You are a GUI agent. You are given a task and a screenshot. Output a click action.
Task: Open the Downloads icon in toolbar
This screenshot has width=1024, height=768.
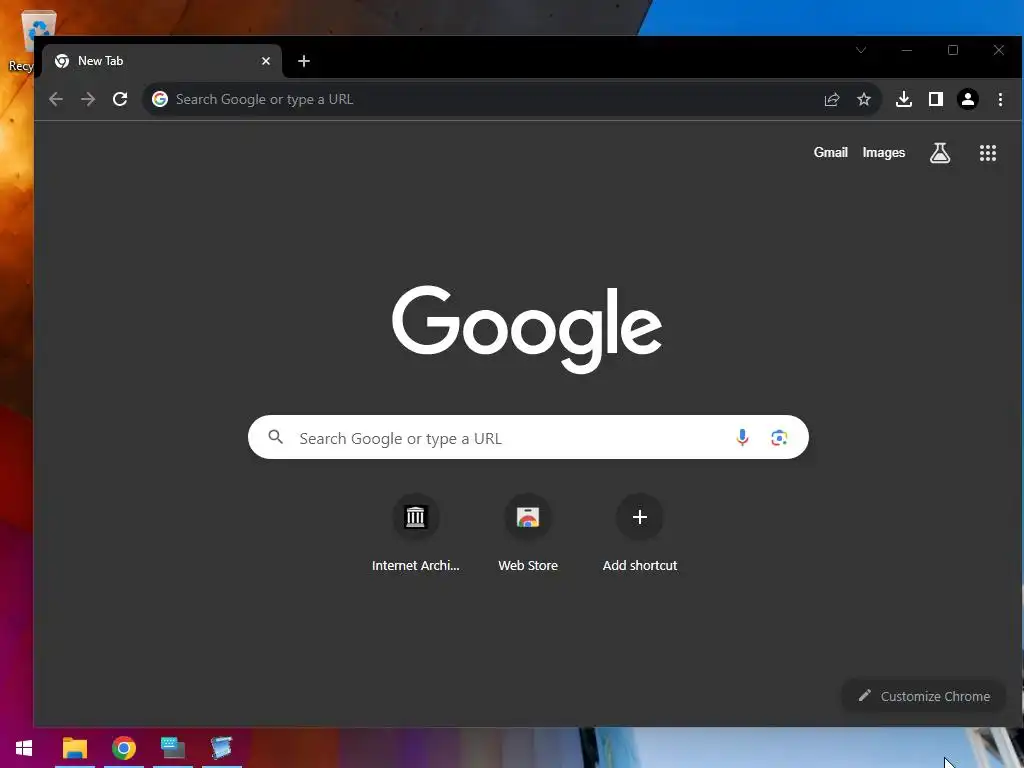pos(904,99)
